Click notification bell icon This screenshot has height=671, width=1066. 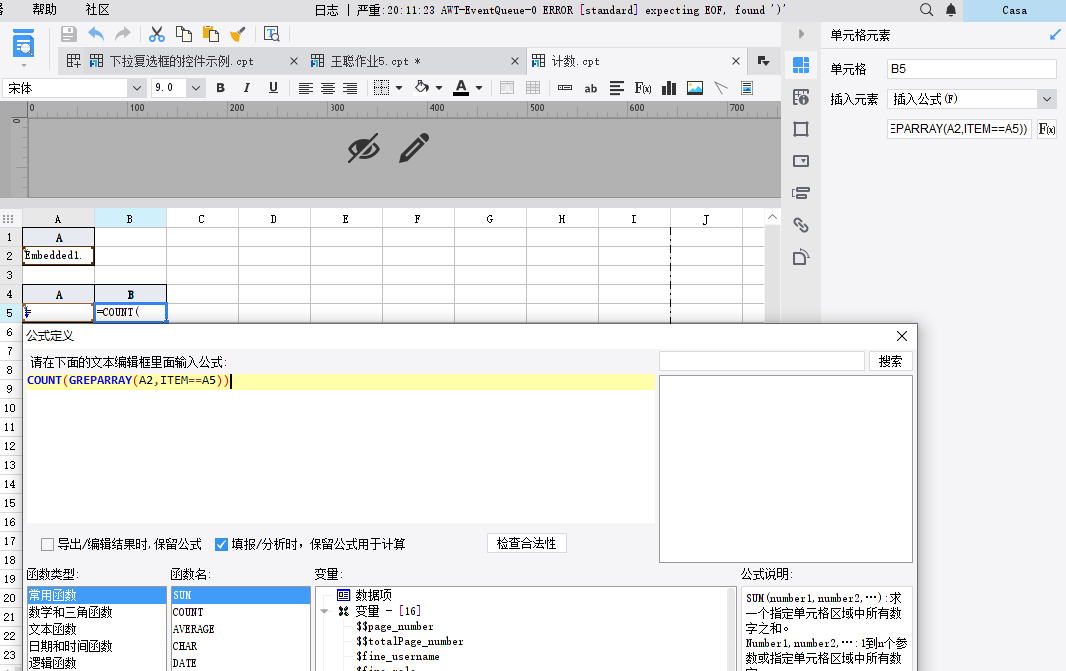click(951, 10)
